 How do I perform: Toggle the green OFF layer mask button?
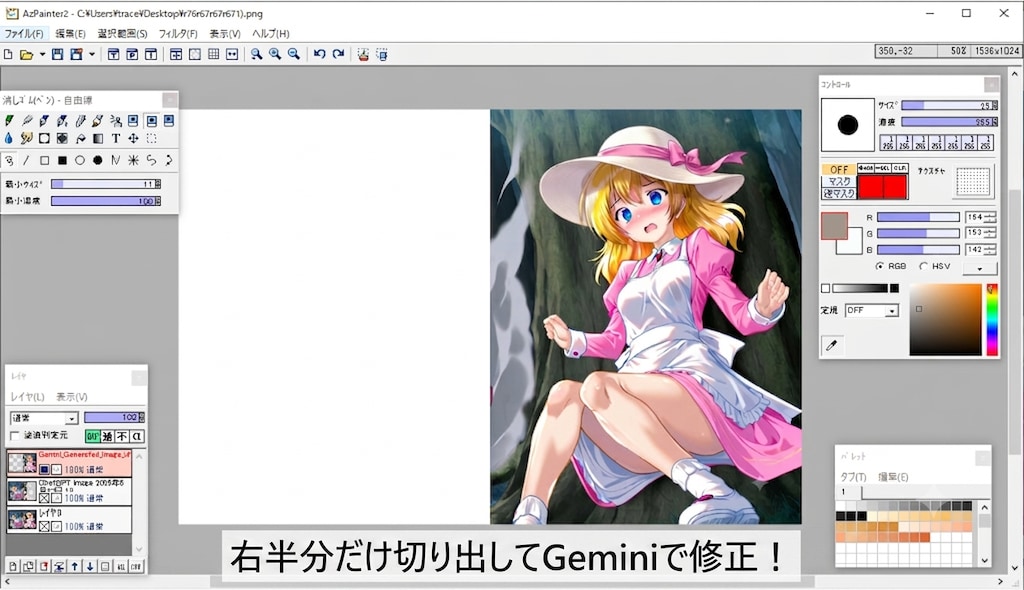click(x=92, y=436)
